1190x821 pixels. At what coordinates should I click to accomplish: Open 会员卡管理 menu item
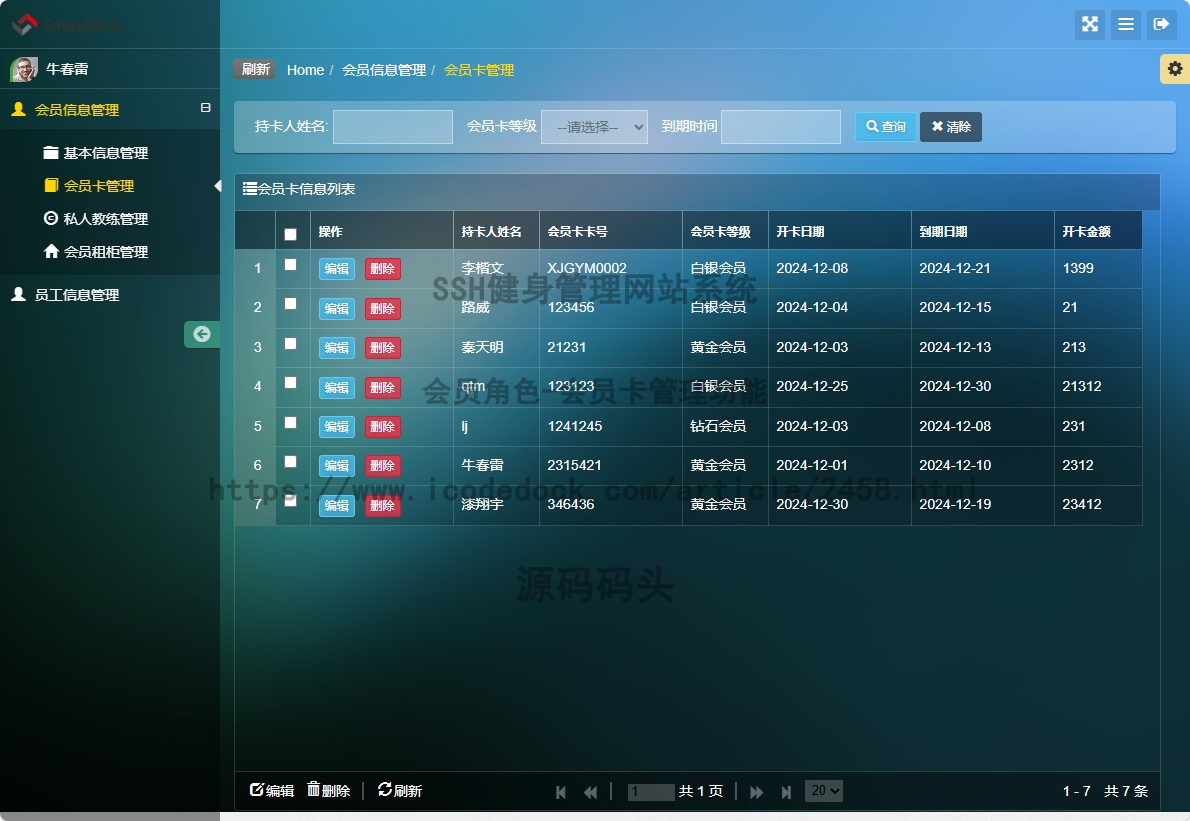pos(89,186)
